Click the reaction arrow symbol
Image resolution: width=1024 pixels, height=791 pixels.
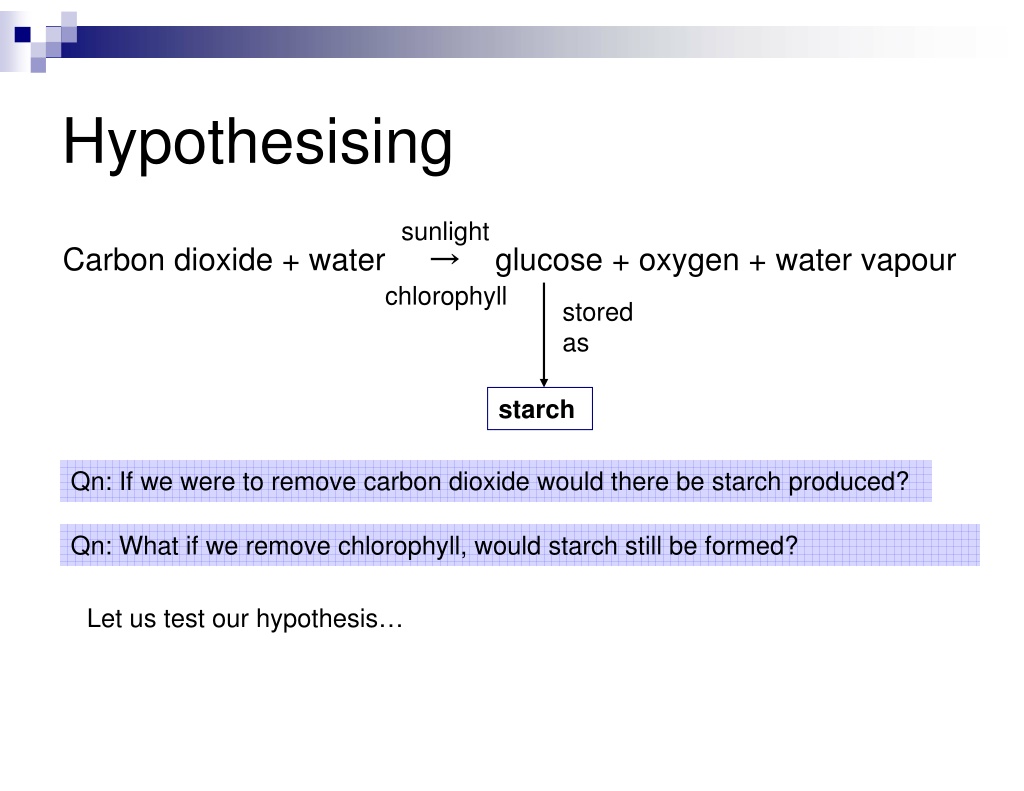[x=445, y=260]
